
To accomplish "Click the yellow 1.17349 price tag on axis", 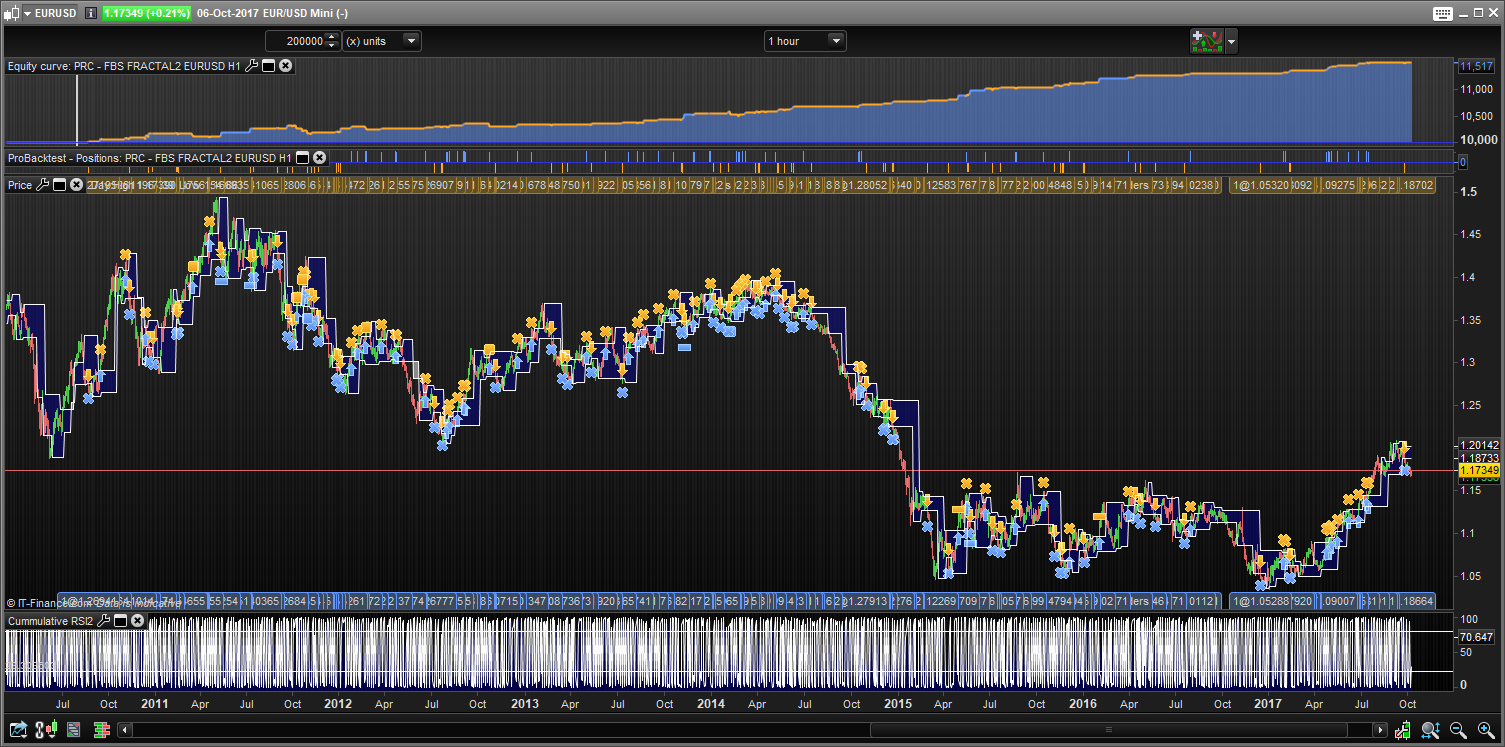I will click(1479, 470).
